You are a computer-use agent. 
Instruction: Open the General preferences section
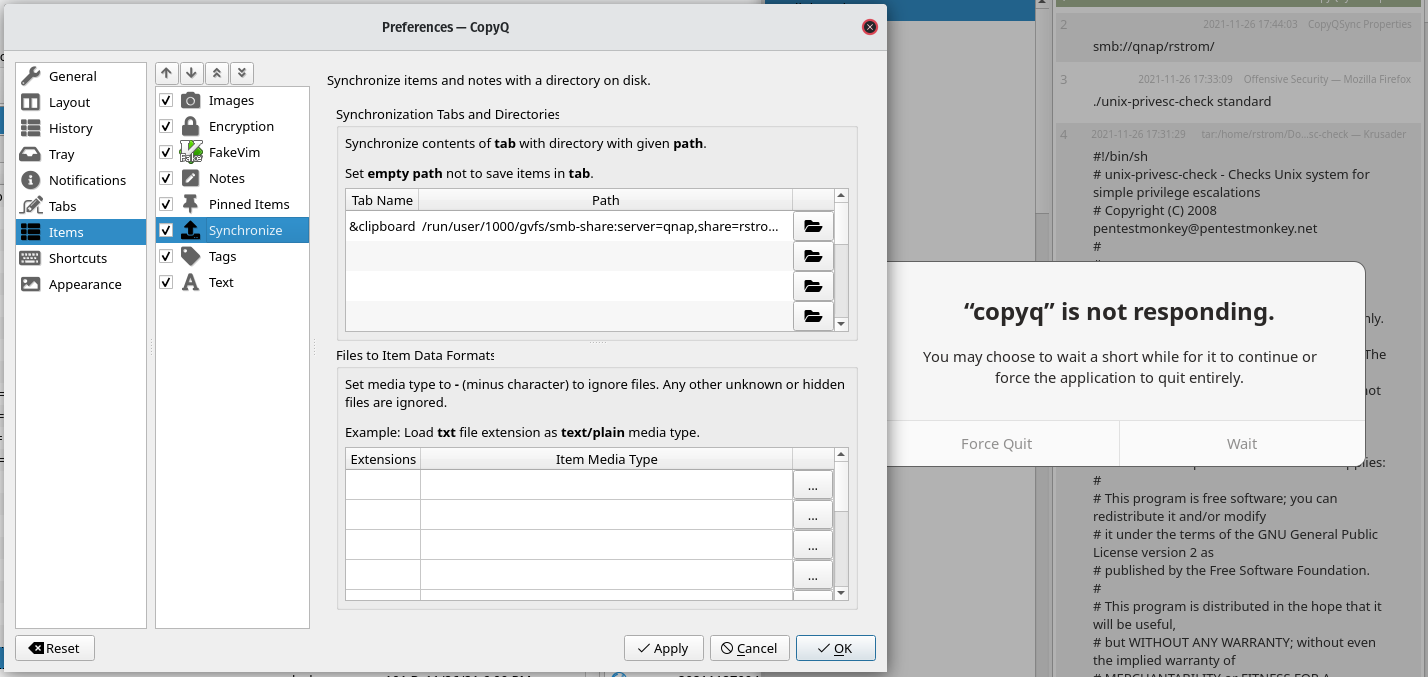(70, 76)
